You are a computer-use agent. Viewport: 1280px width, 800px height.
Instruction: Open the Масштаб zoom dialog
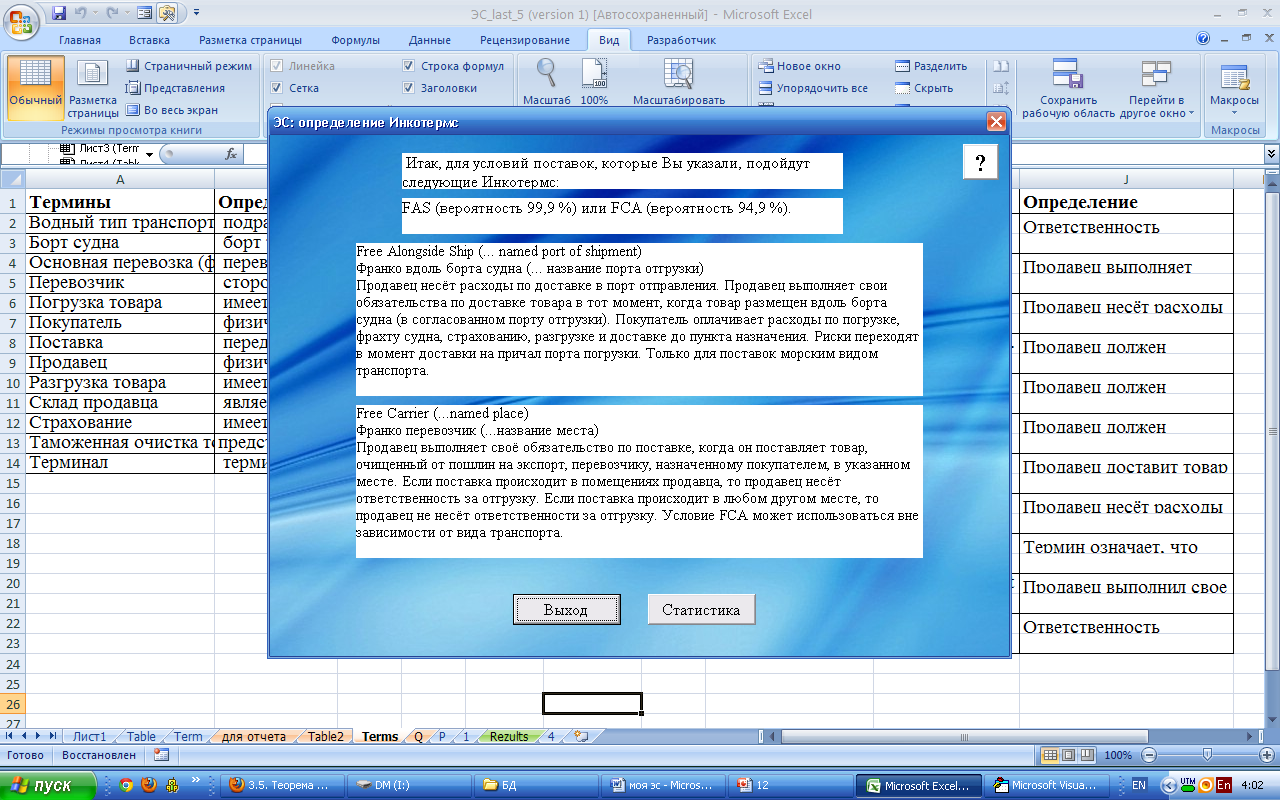click(x=546, y=82)
